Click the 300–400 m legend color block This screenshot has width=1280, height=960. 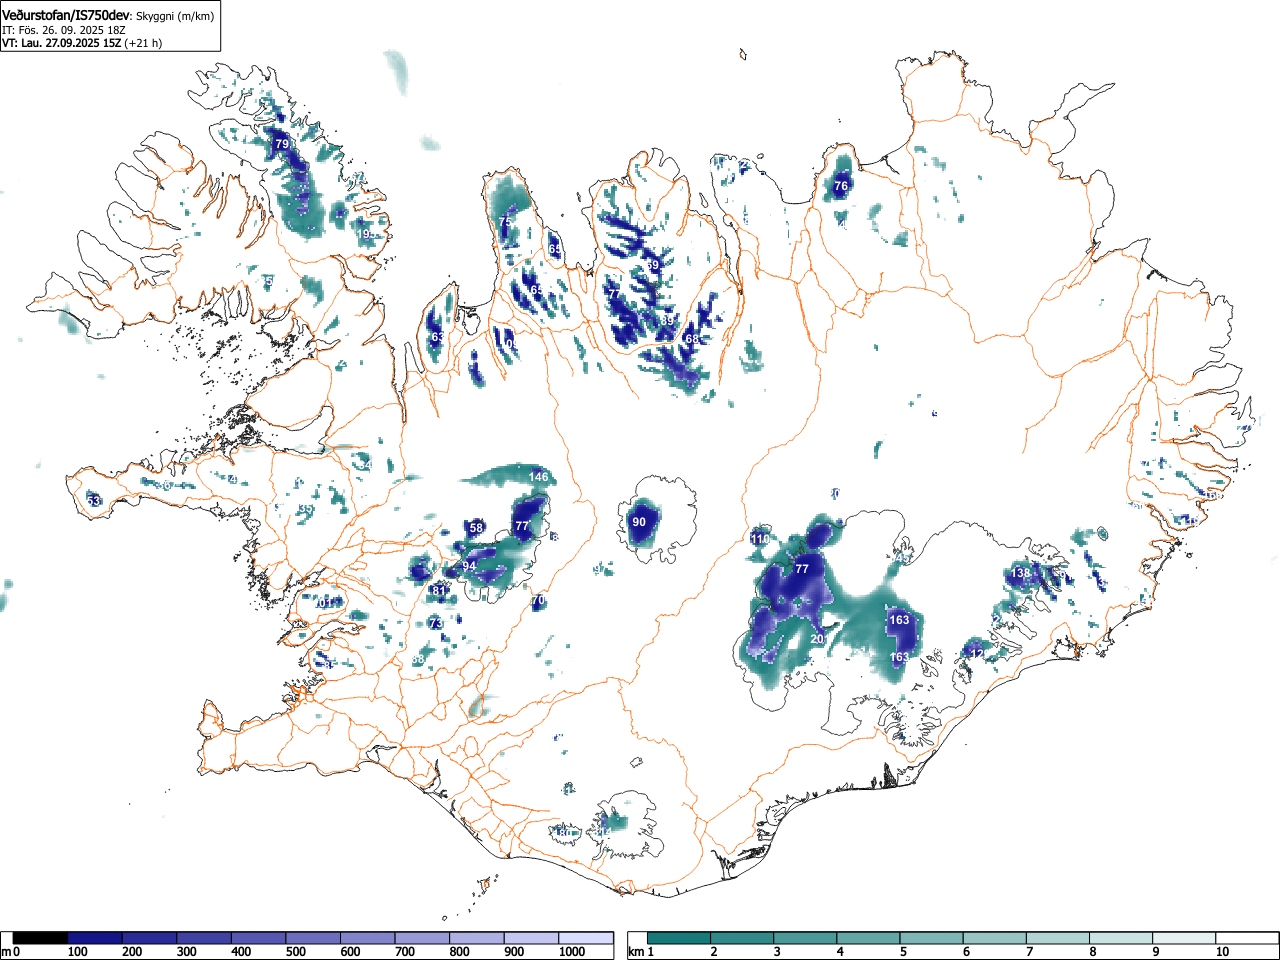point(204,938)
